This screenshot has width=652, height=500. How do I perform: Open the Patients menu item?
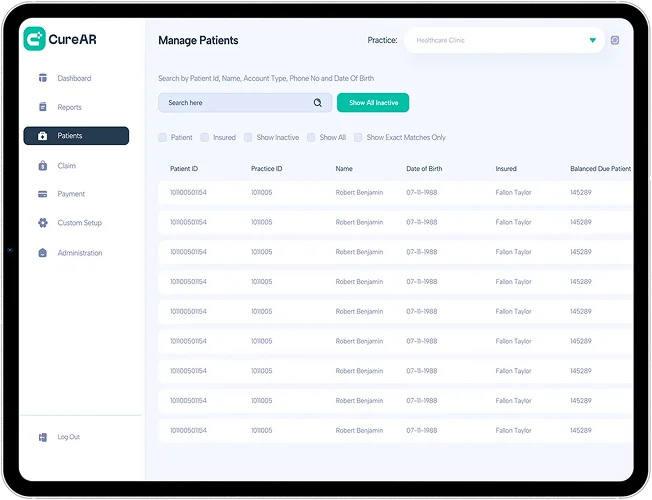[x=76, y=136]
